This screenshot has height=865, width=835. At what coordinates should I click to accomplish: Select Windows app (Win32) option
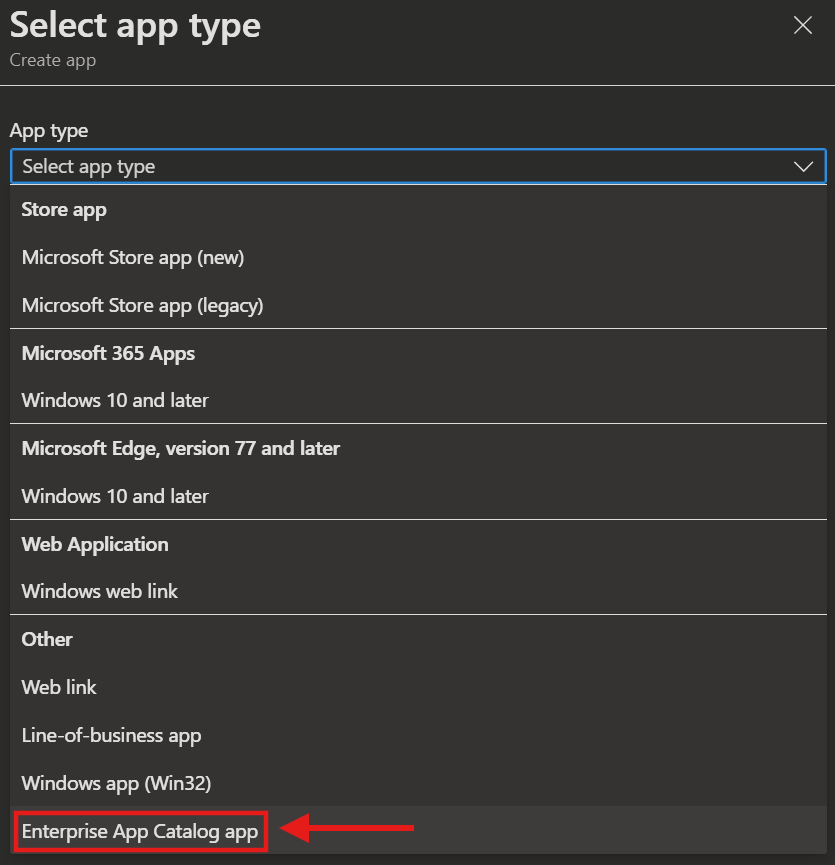pyautogui.click(x=418, y=783)
